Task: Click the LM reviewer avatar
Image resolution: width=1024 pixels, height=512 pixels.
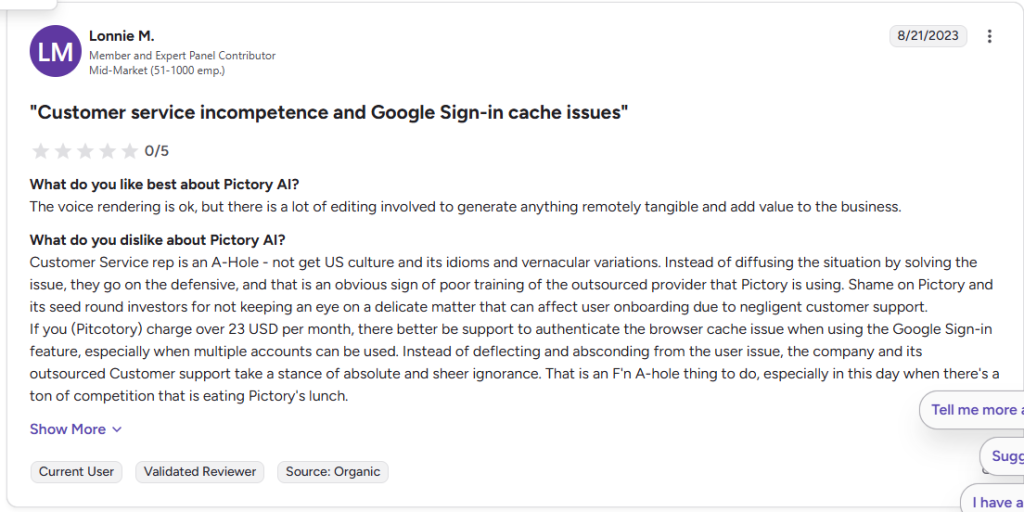Action: coord(56,52)
